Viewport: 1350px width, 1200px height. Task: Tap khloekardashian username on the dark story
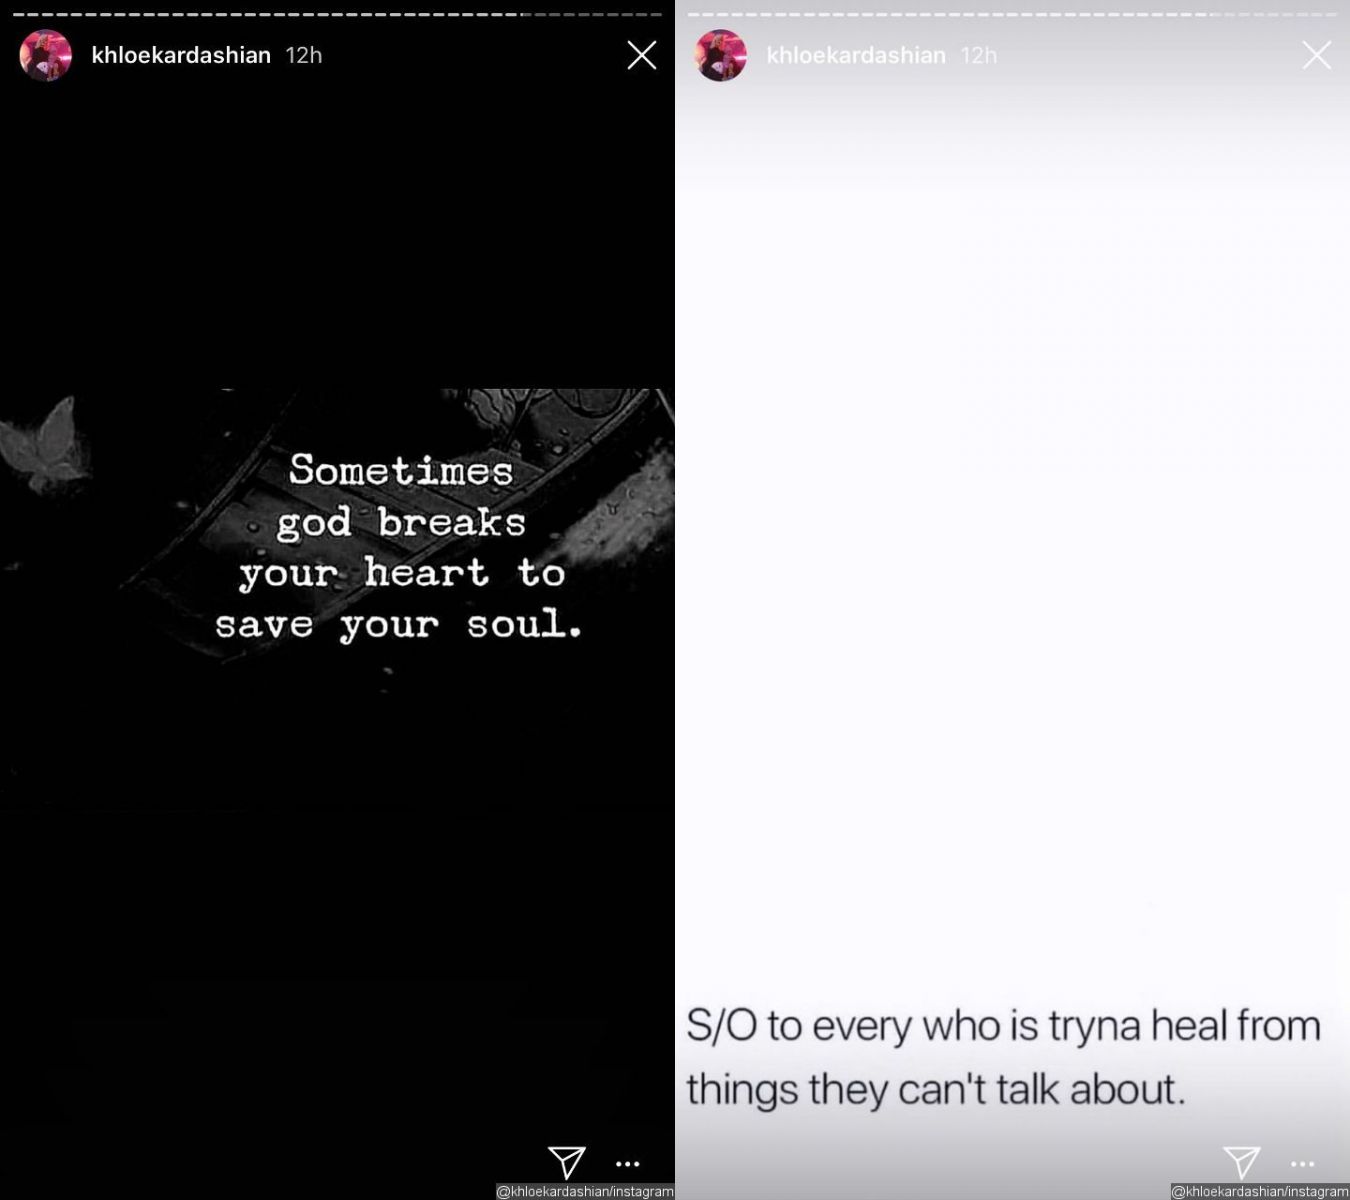coord(181,55)
